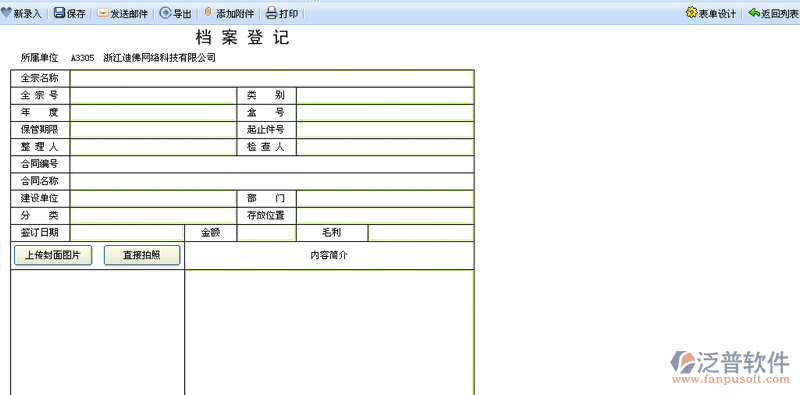Click the 直接拍照 button
This screenshot has width=800, height=395.
tap(142, 255)
